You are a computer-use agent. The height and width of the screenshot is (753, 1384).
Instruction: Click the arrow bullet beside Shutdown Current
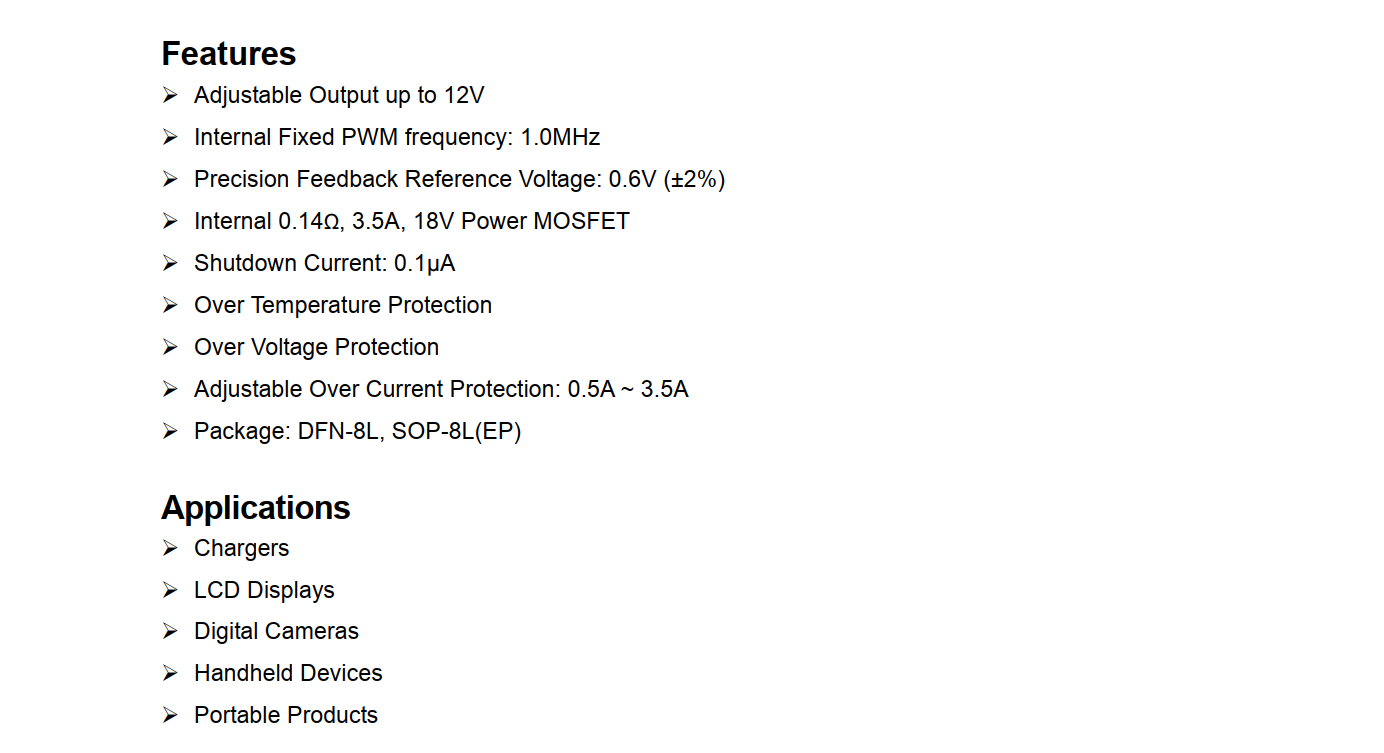tap(170, 263)
